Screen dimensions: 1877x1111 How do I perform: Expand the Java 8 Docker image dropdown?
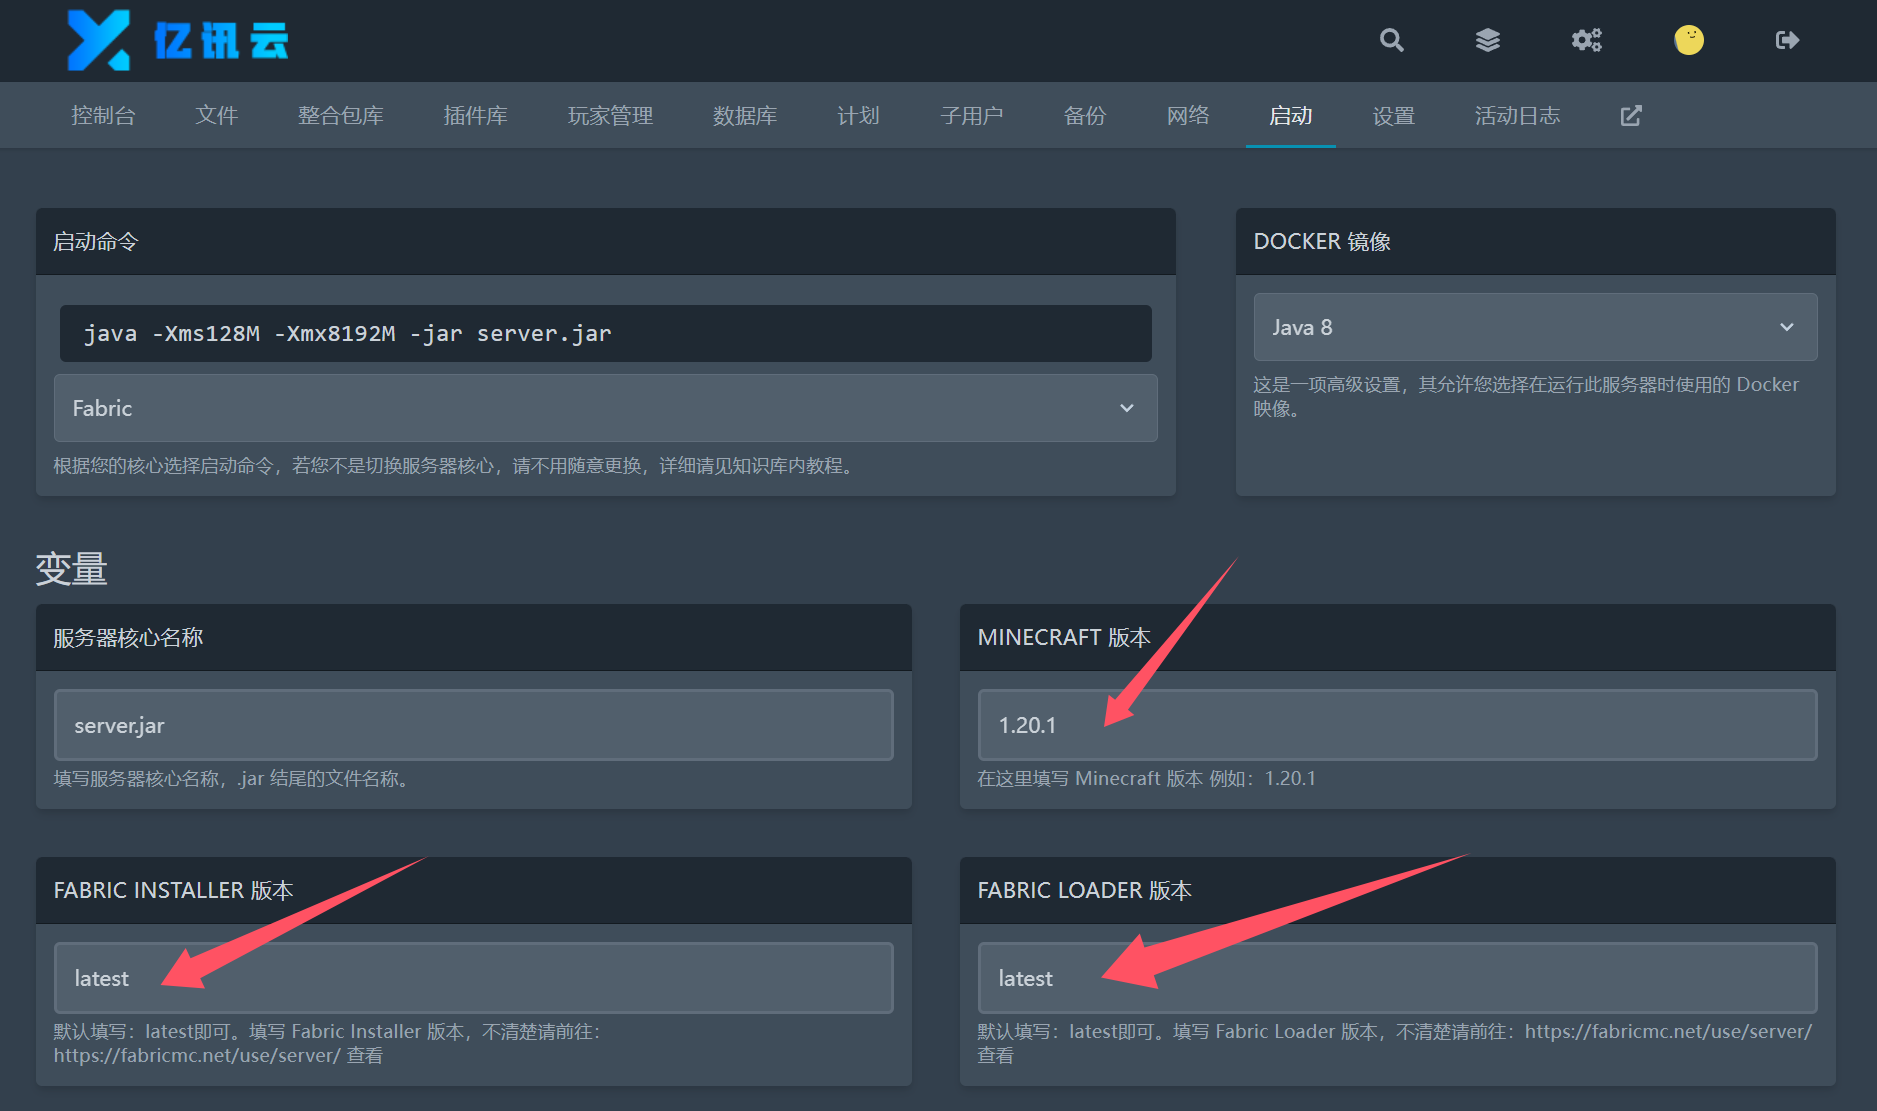click(1535, 327)
